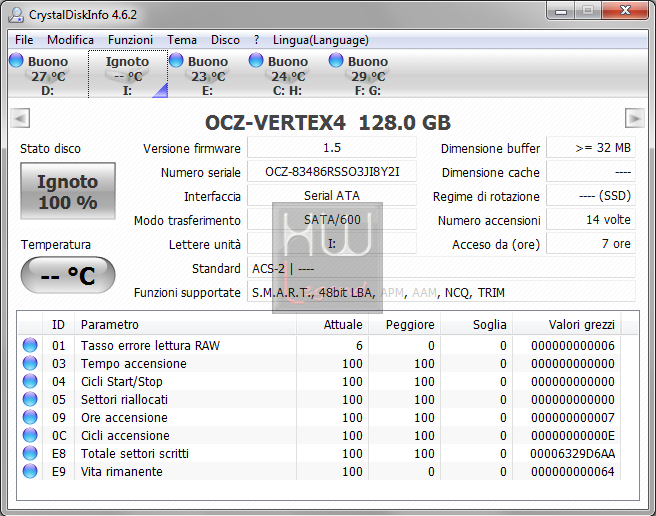Screen dimensions: 656x516
Task: Click the Soglia column header
Action: coord(477,324)
